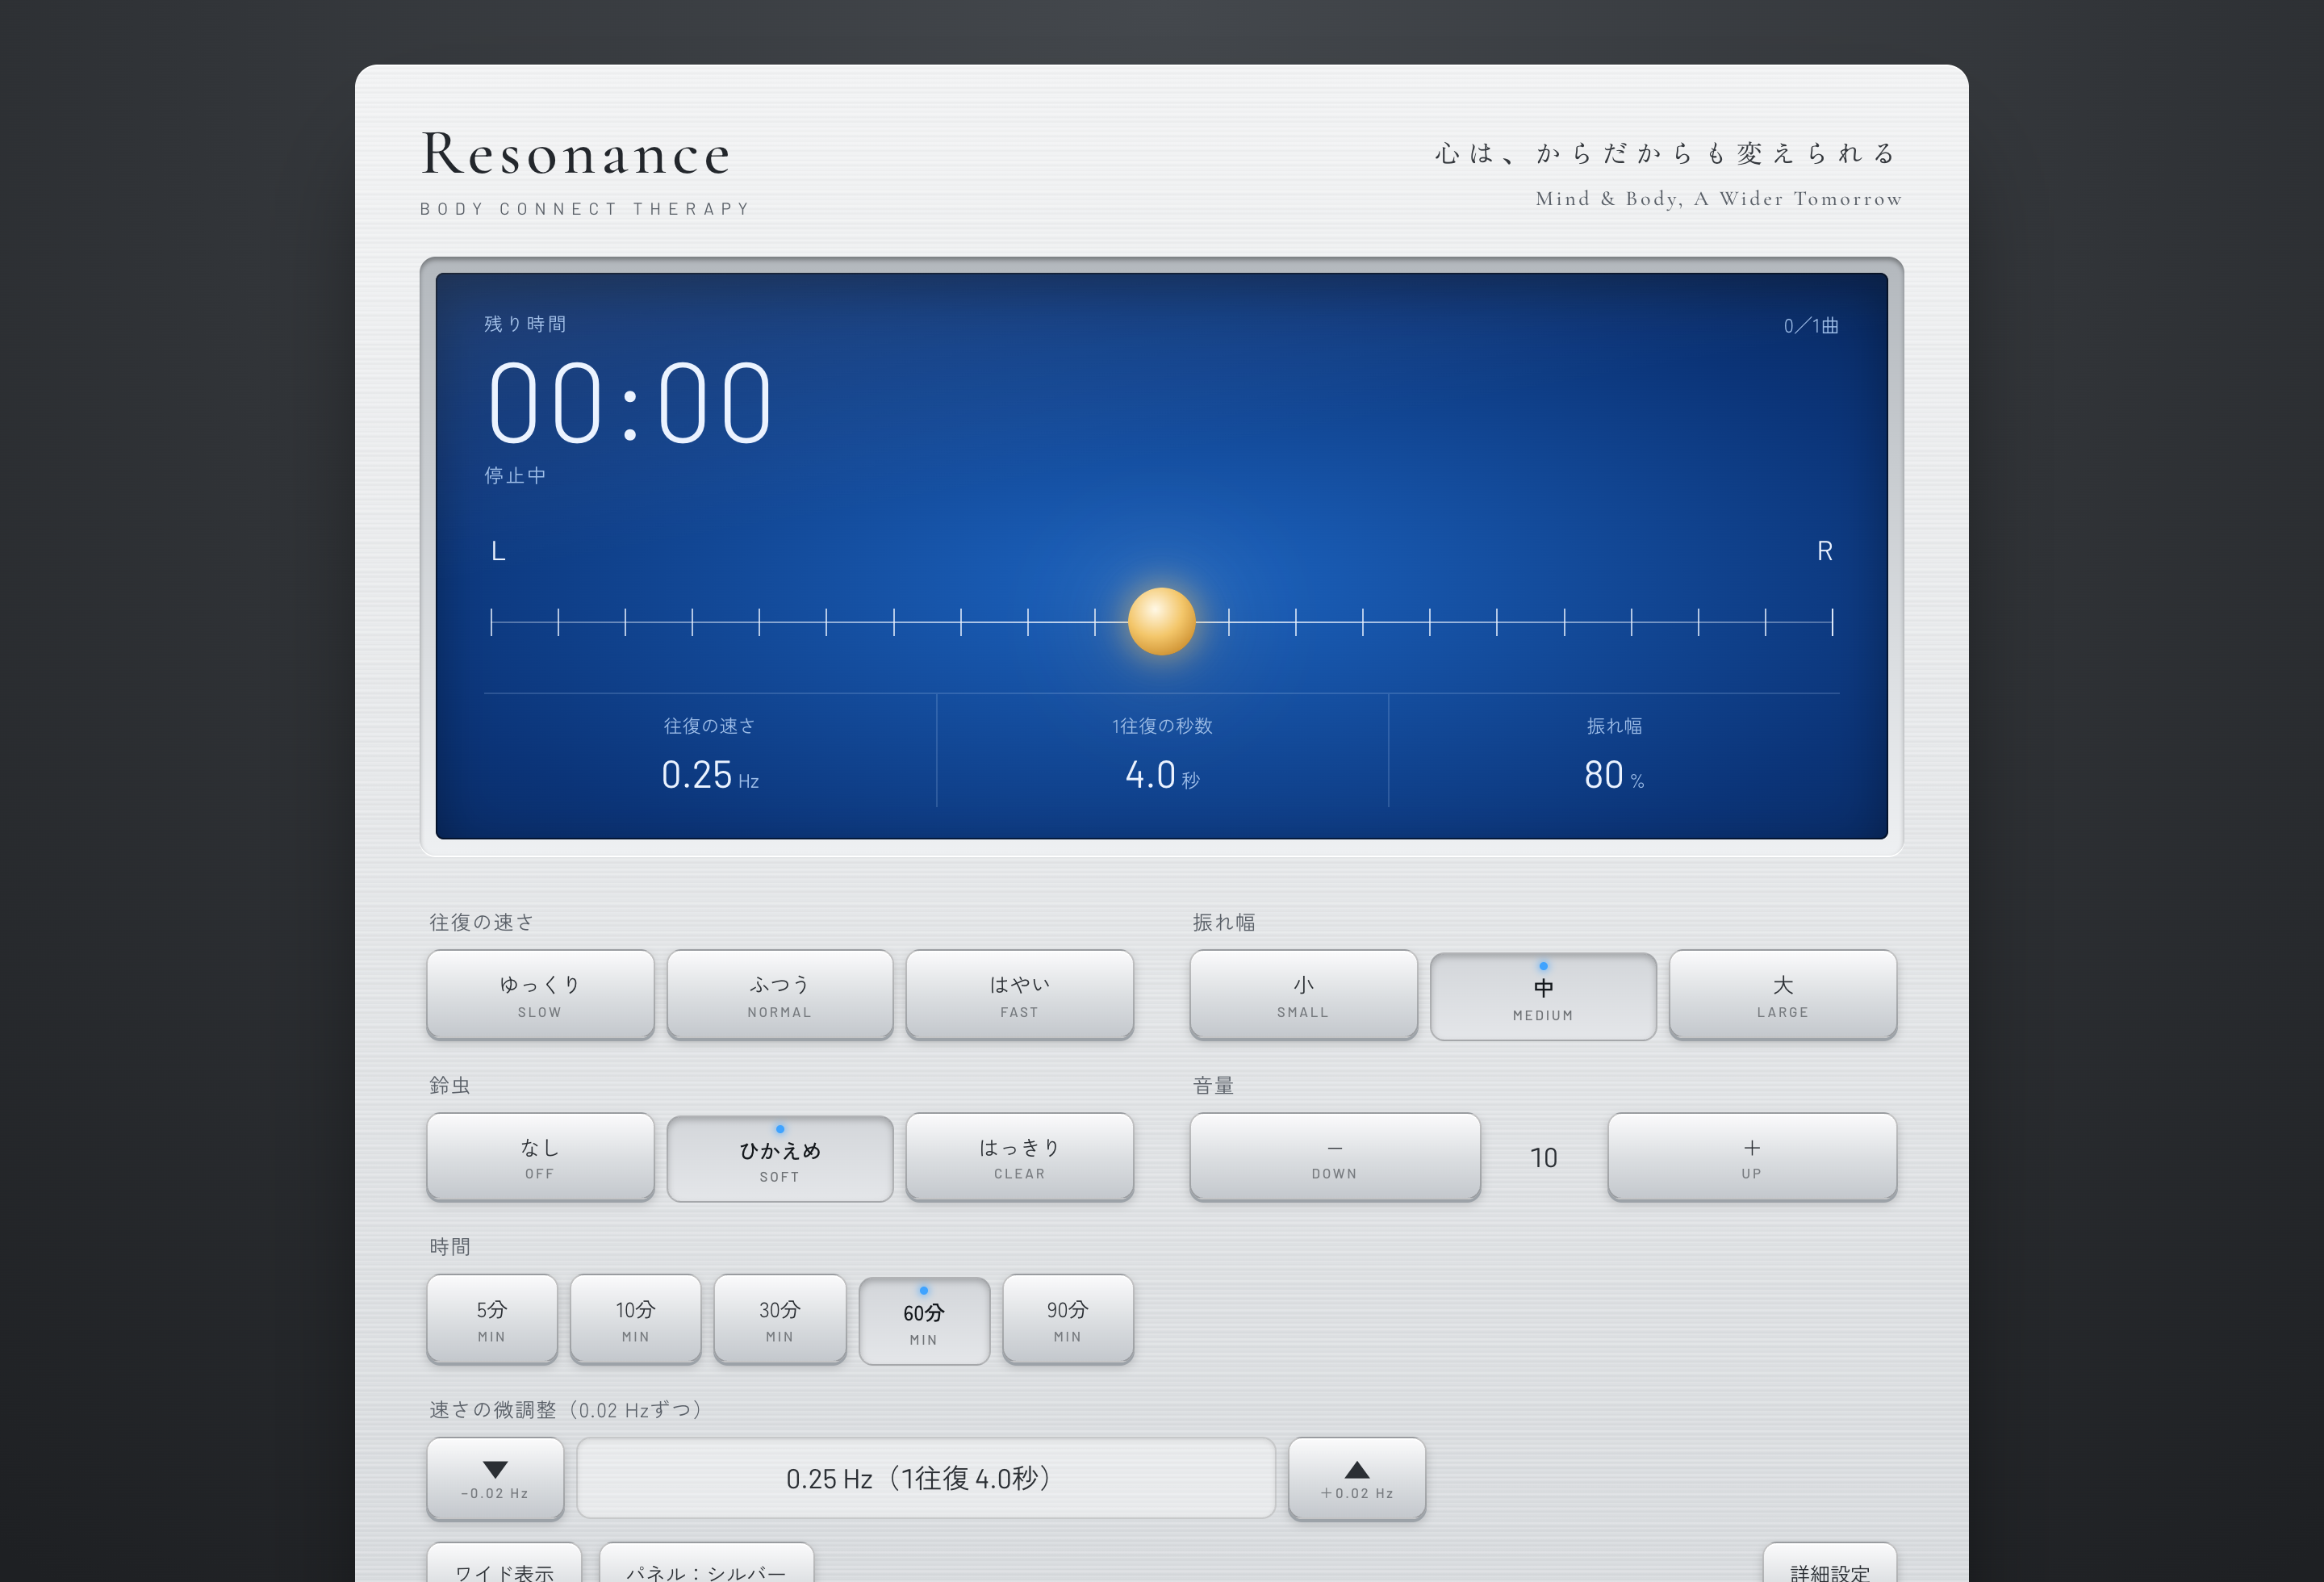The height and width of the screenshot is (1582, 2324).
Task: Click the L marker on the display
Action: (x=499, y=551)
